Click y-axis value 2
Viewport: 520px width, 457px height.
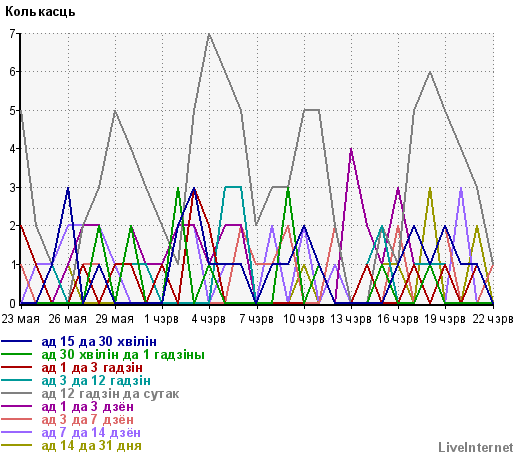coord(12,226)
